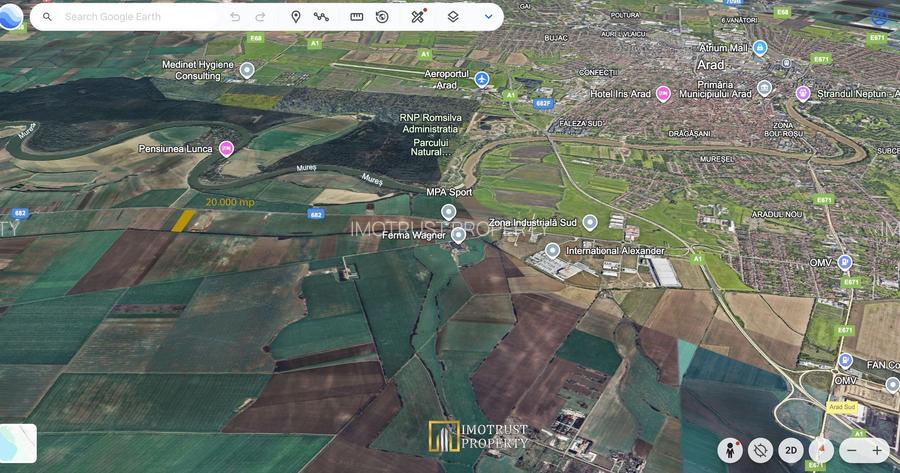Reset orientation with the compass
This screenshot has width=900, height=473.
pyautogui.click(x=821, y=451)
